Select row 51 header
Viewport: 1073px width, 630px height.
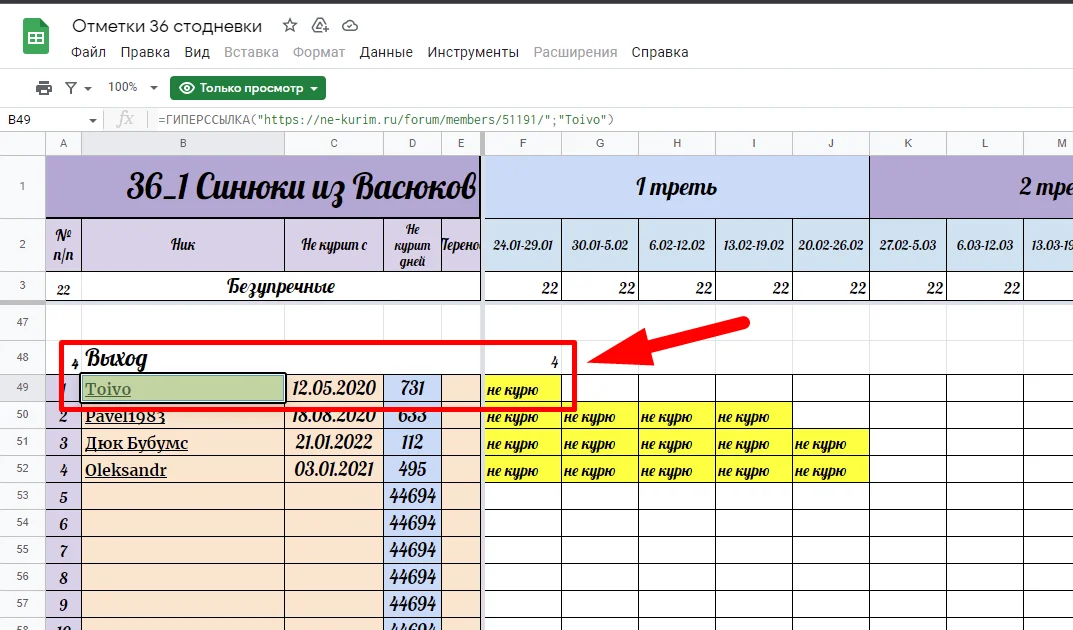pyautogui.click(x=22, y=443)
